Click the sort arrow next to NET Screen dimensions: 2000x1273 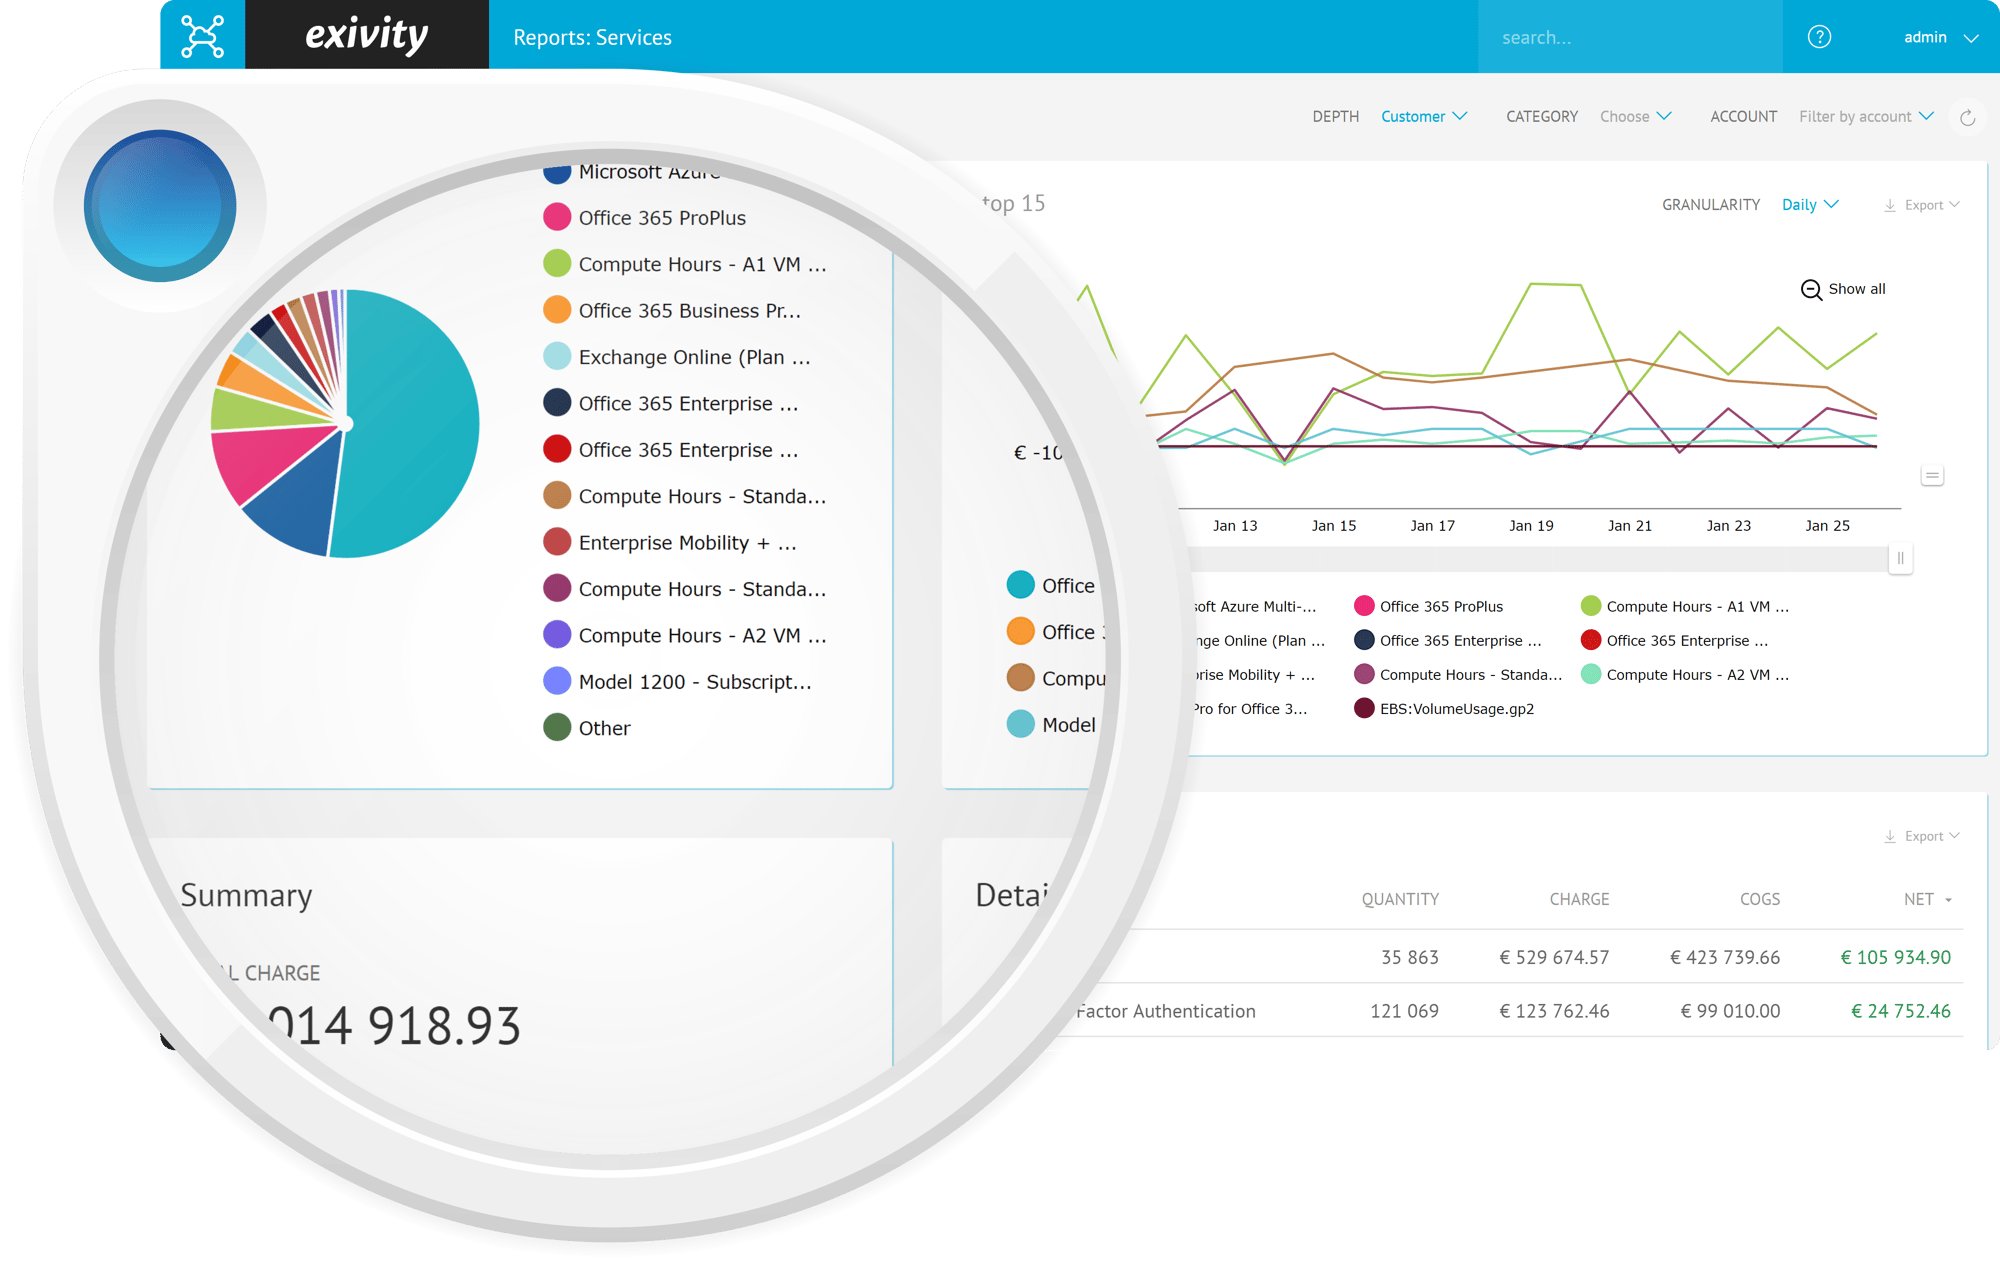(x=1948, y=900)
